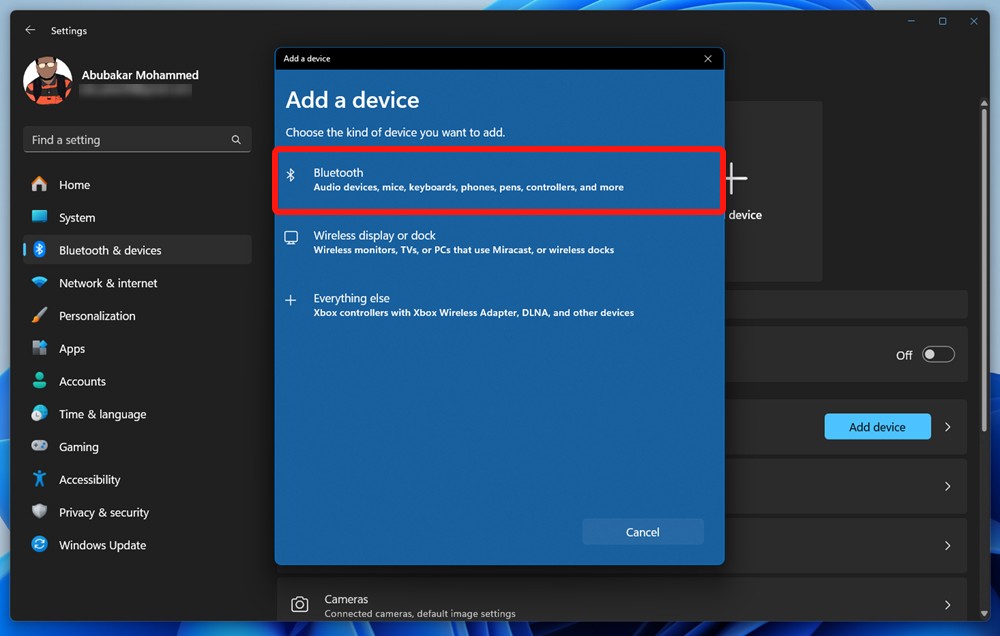Expand the row next to Add device
The image size is (1000, 636).
(947, 426)
